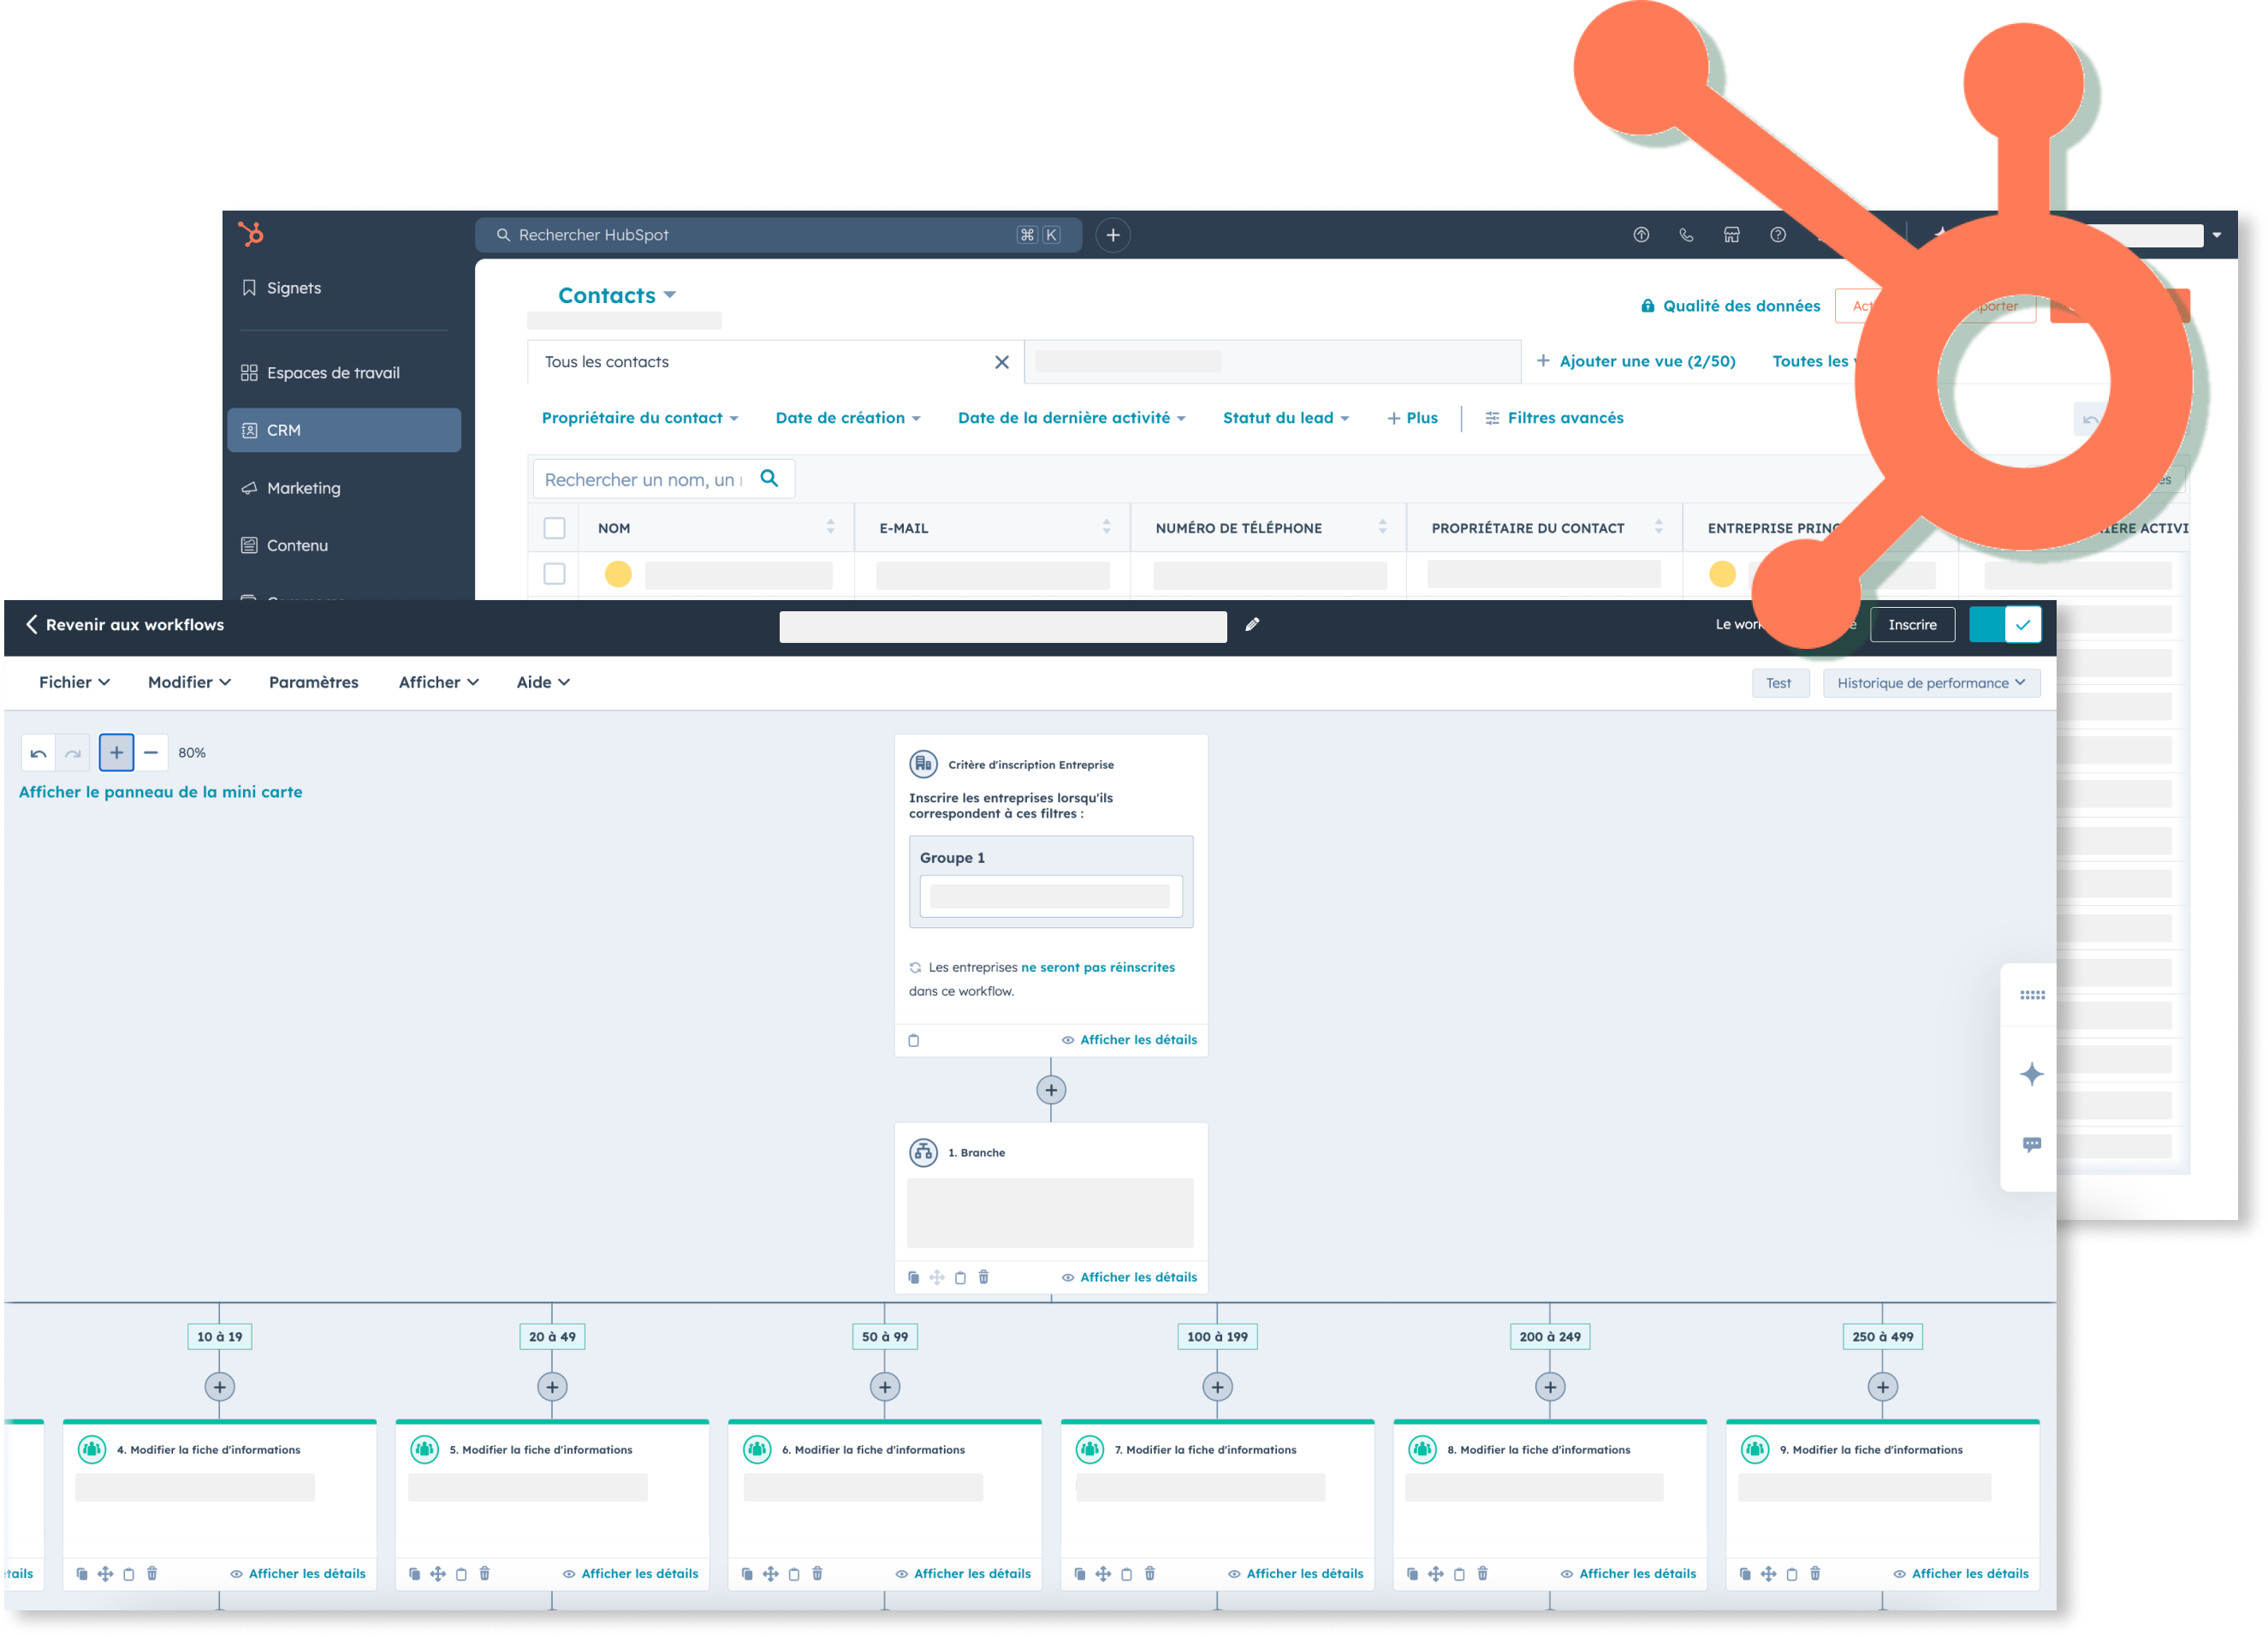The width and height of the screenshot is (2268, 1636).
Task: Delete the 1. Branche action with trash icon
Action: (x=983, y=1277)
